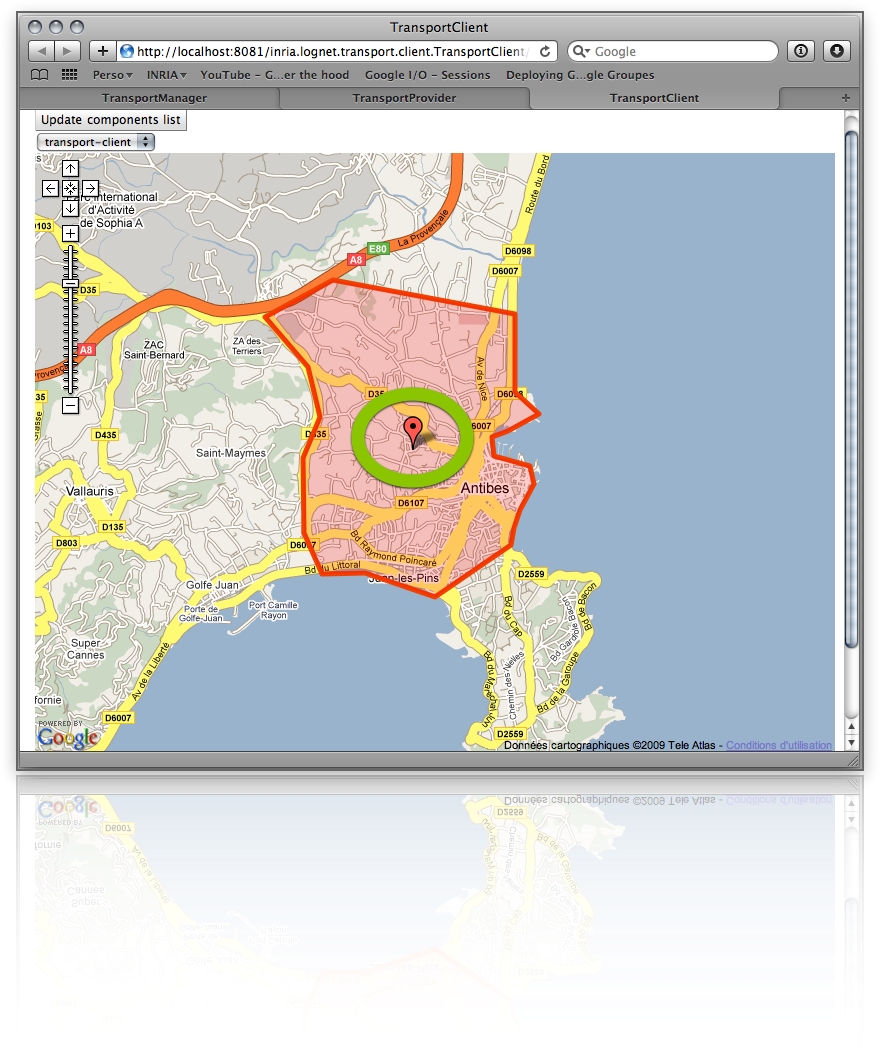Switch to the TransportManager tab
Viewport: 880px width, 1047px height.
[x=154, y=98]
